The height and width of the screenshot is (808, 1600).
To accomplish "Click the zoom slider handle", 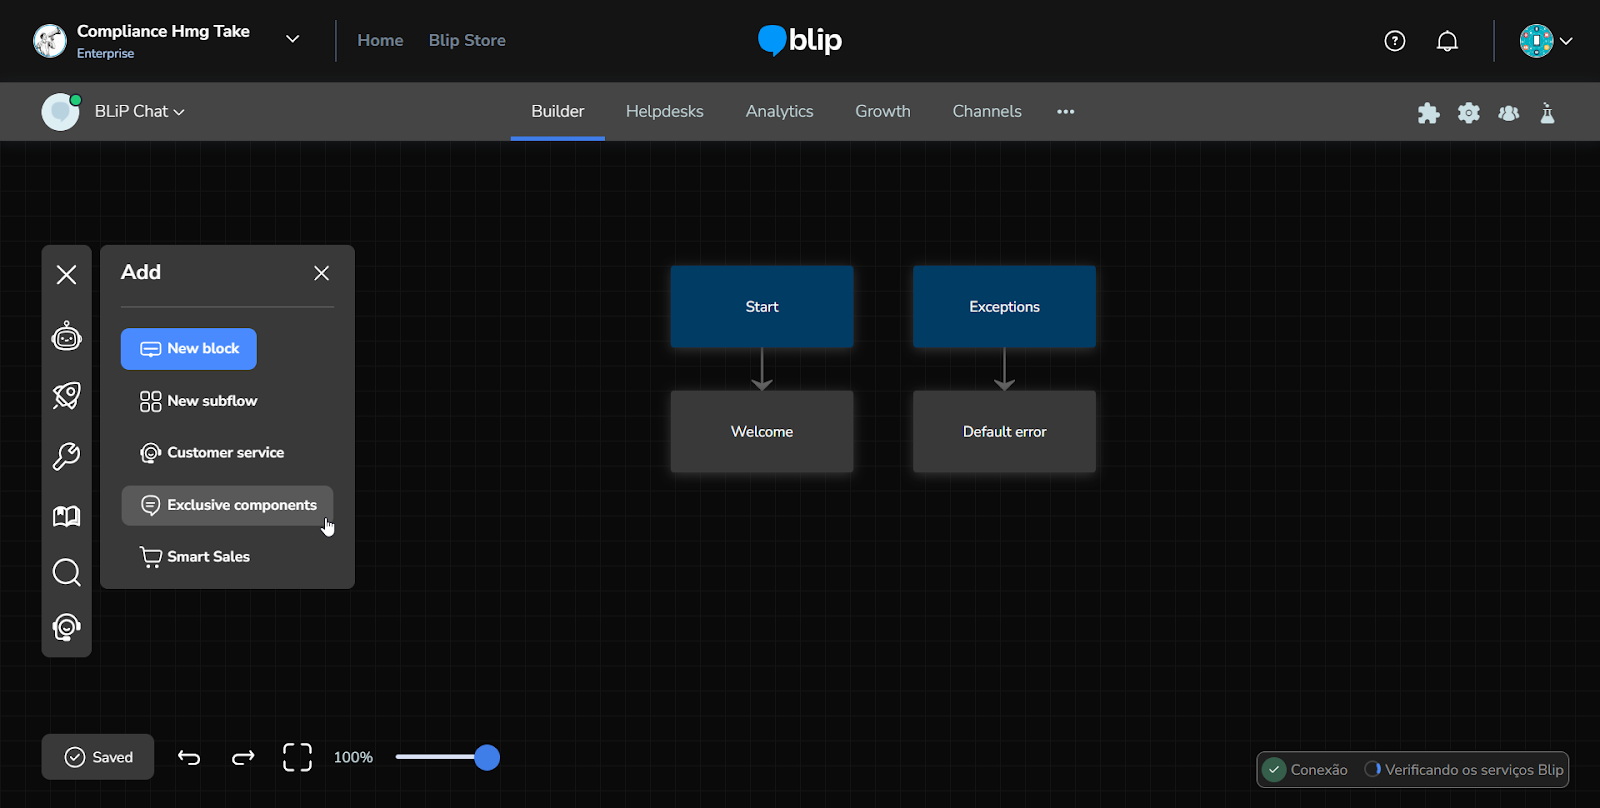I will coord(487,757).
